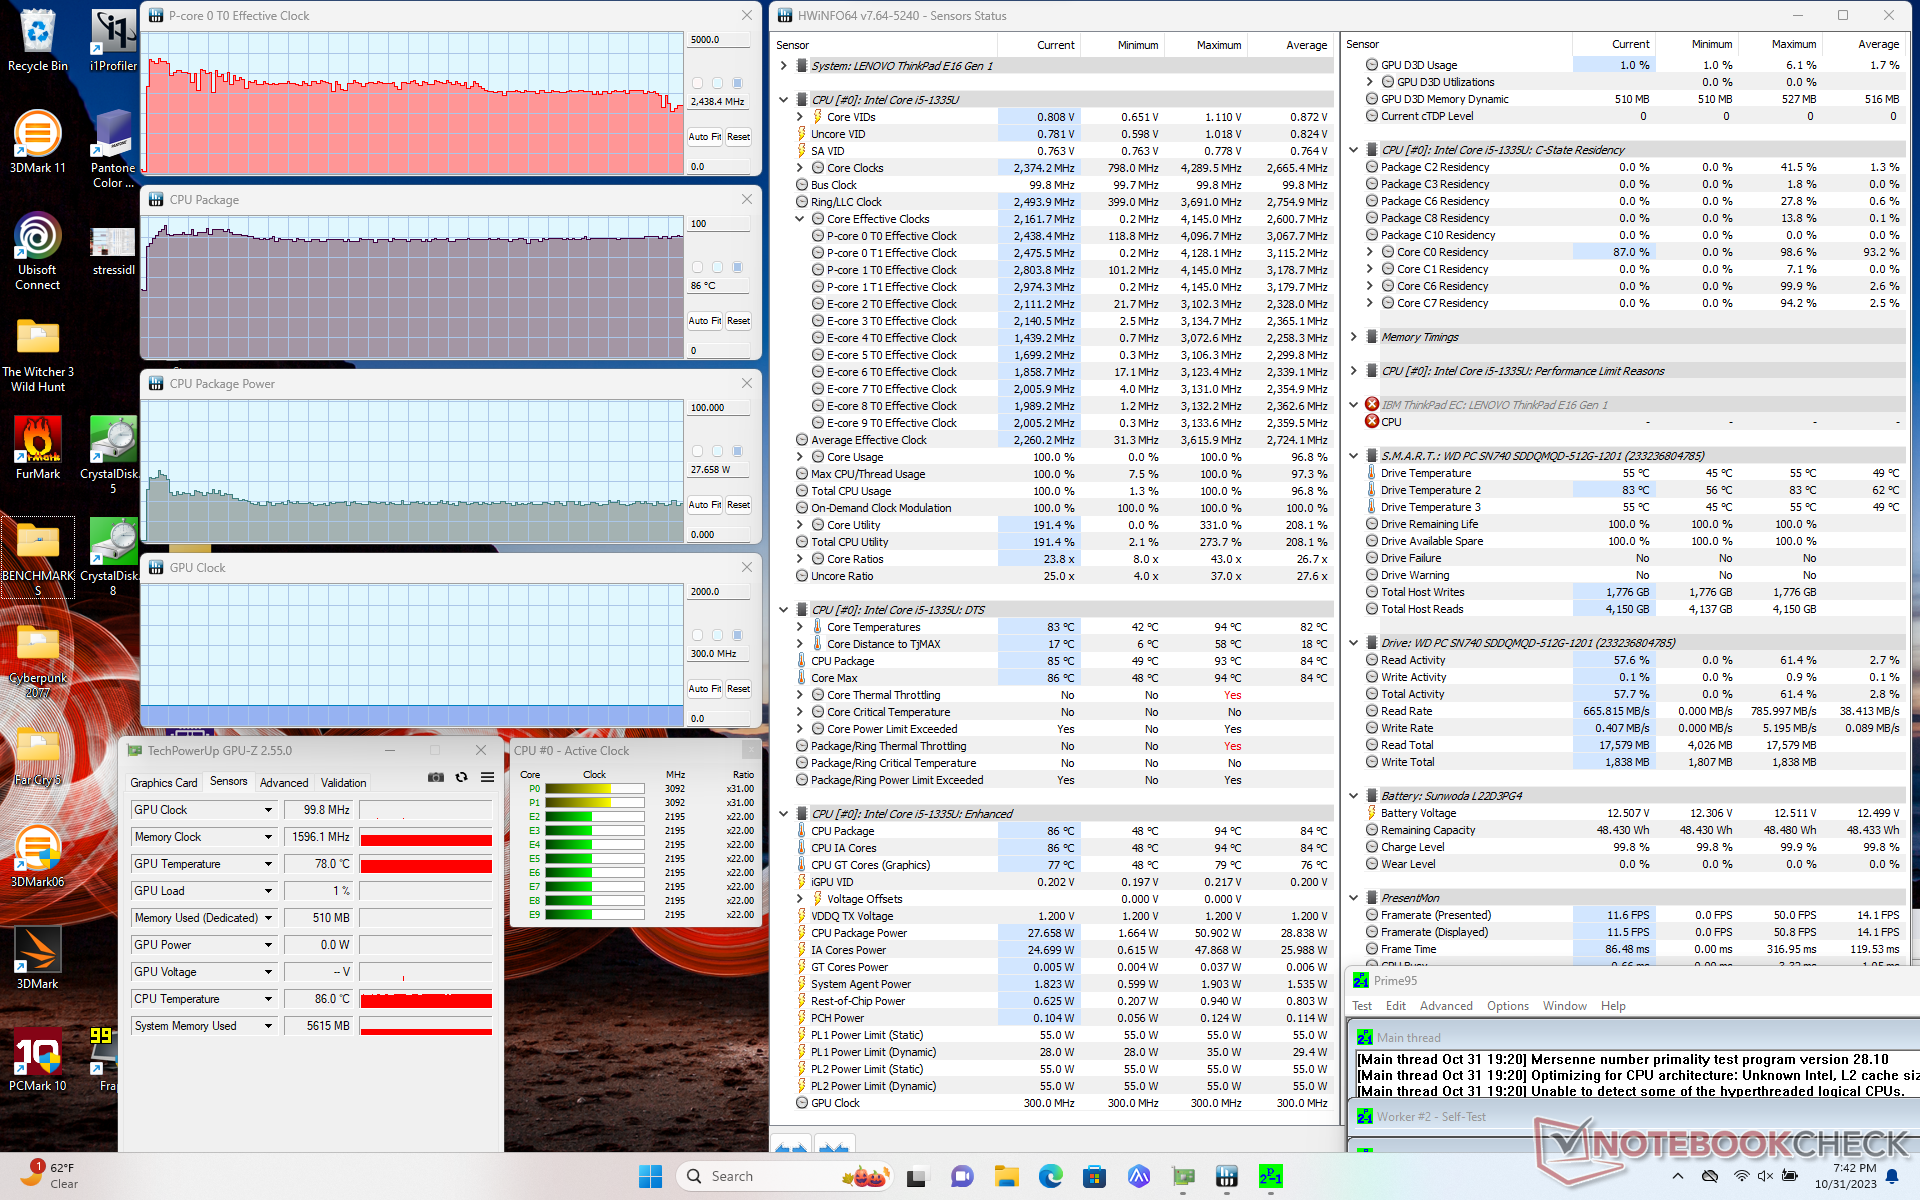The height and width of the screenshot is (1200, 1920).
Task: Switch to Graphics Card tab
Action: pos(164,783)
